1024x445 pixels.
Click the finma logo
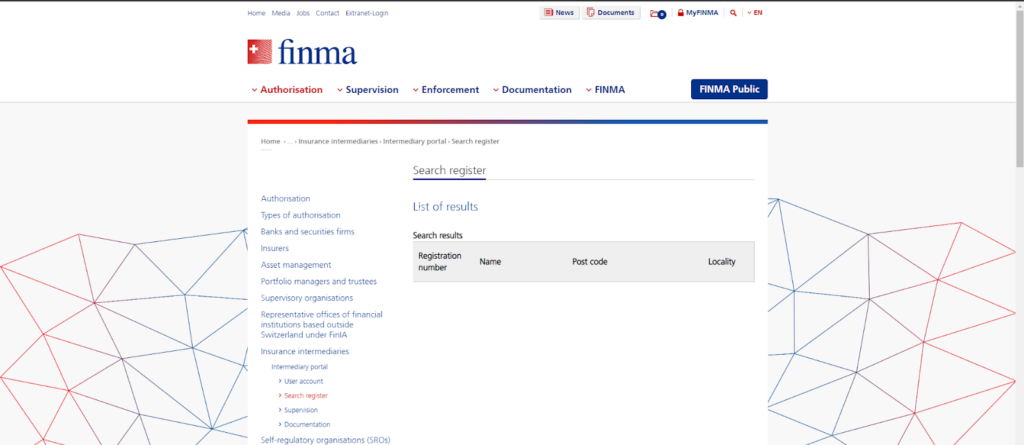coord(302,52)
